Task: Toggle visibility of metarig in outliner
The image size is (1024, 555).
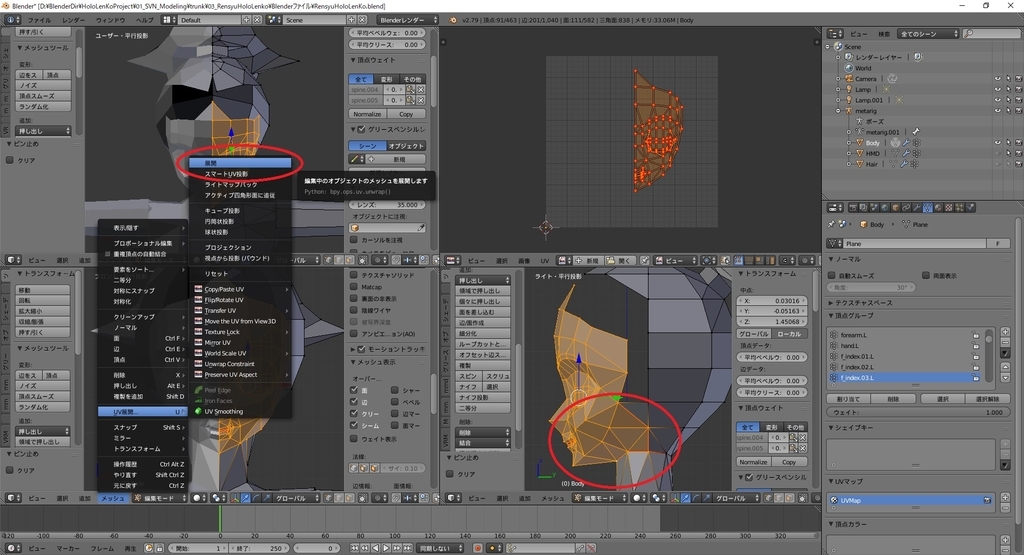Action: (997, 110)
